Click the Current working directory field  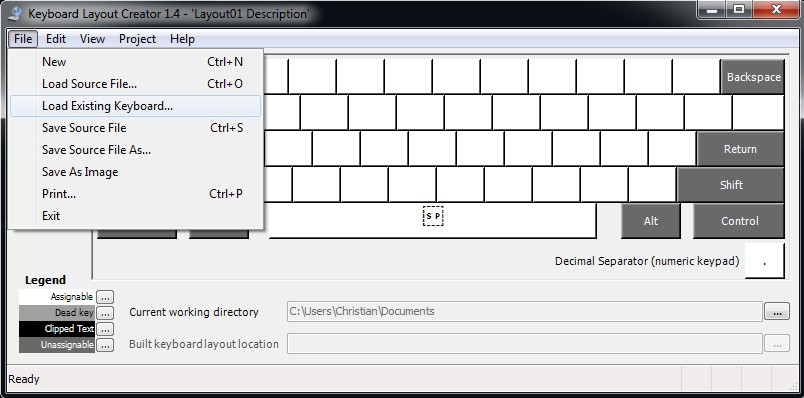point(525,311)
